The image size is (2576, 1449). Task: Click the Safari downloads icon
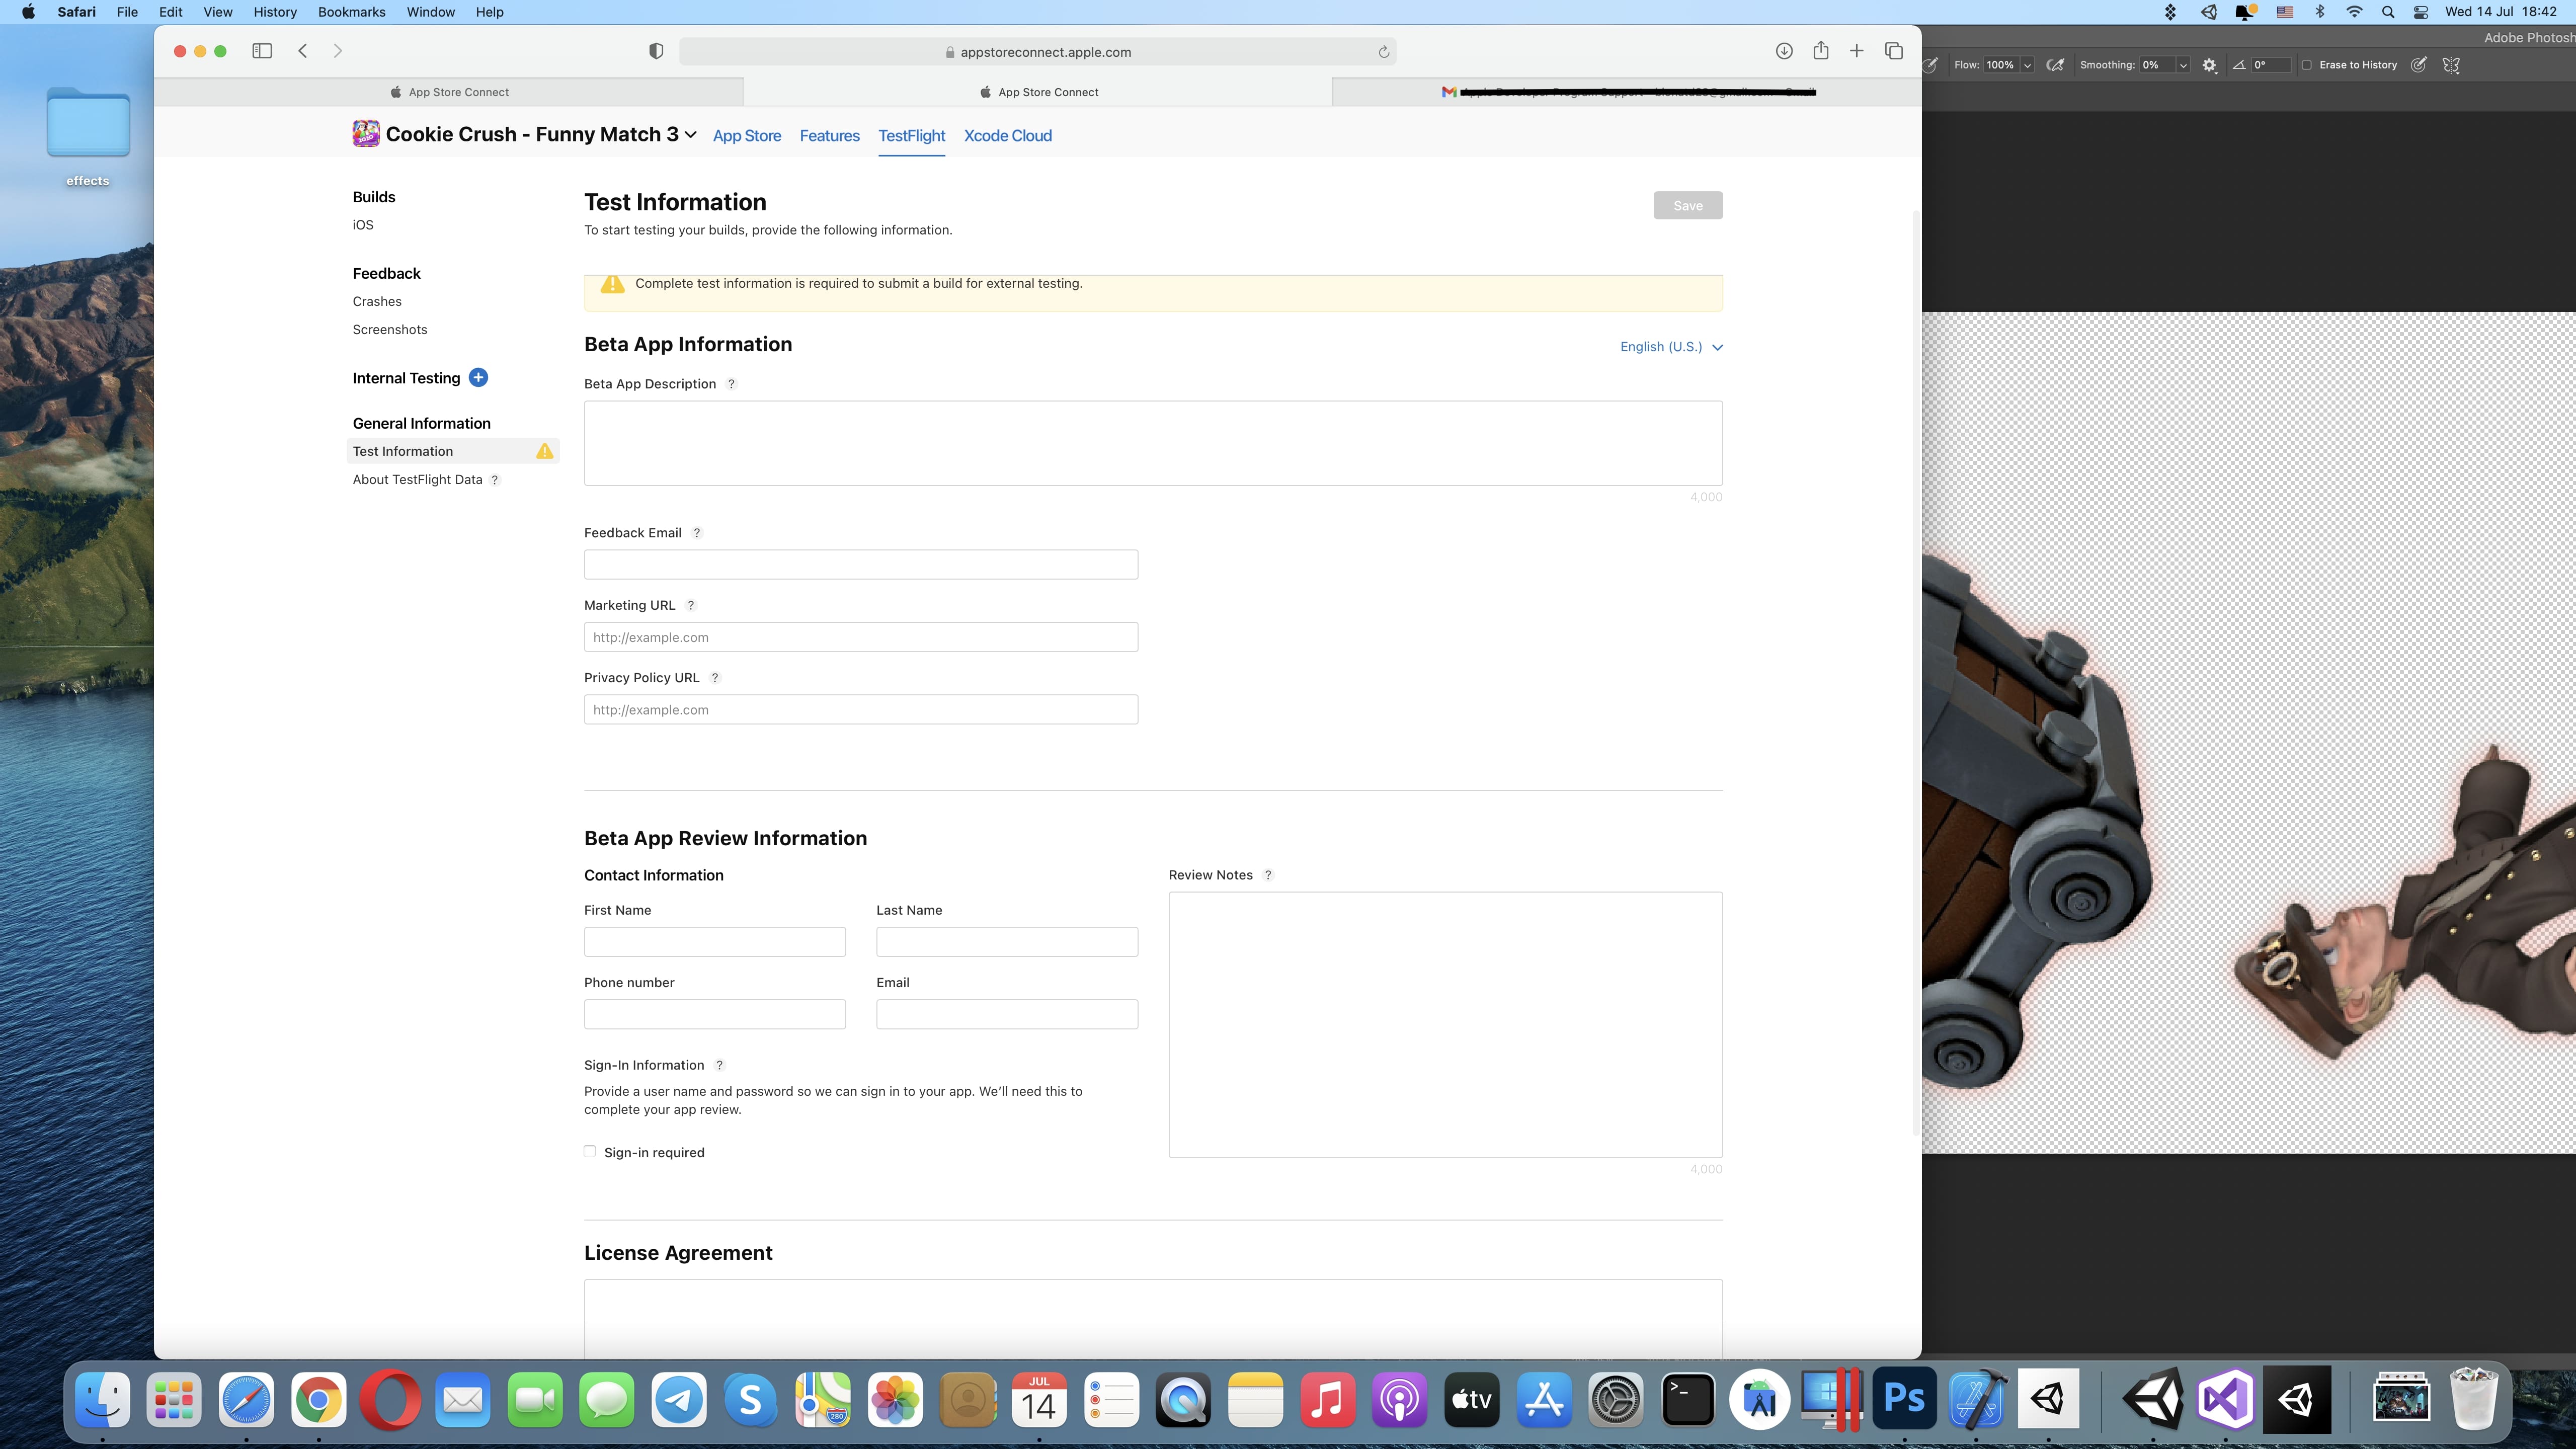[1783, 51]
